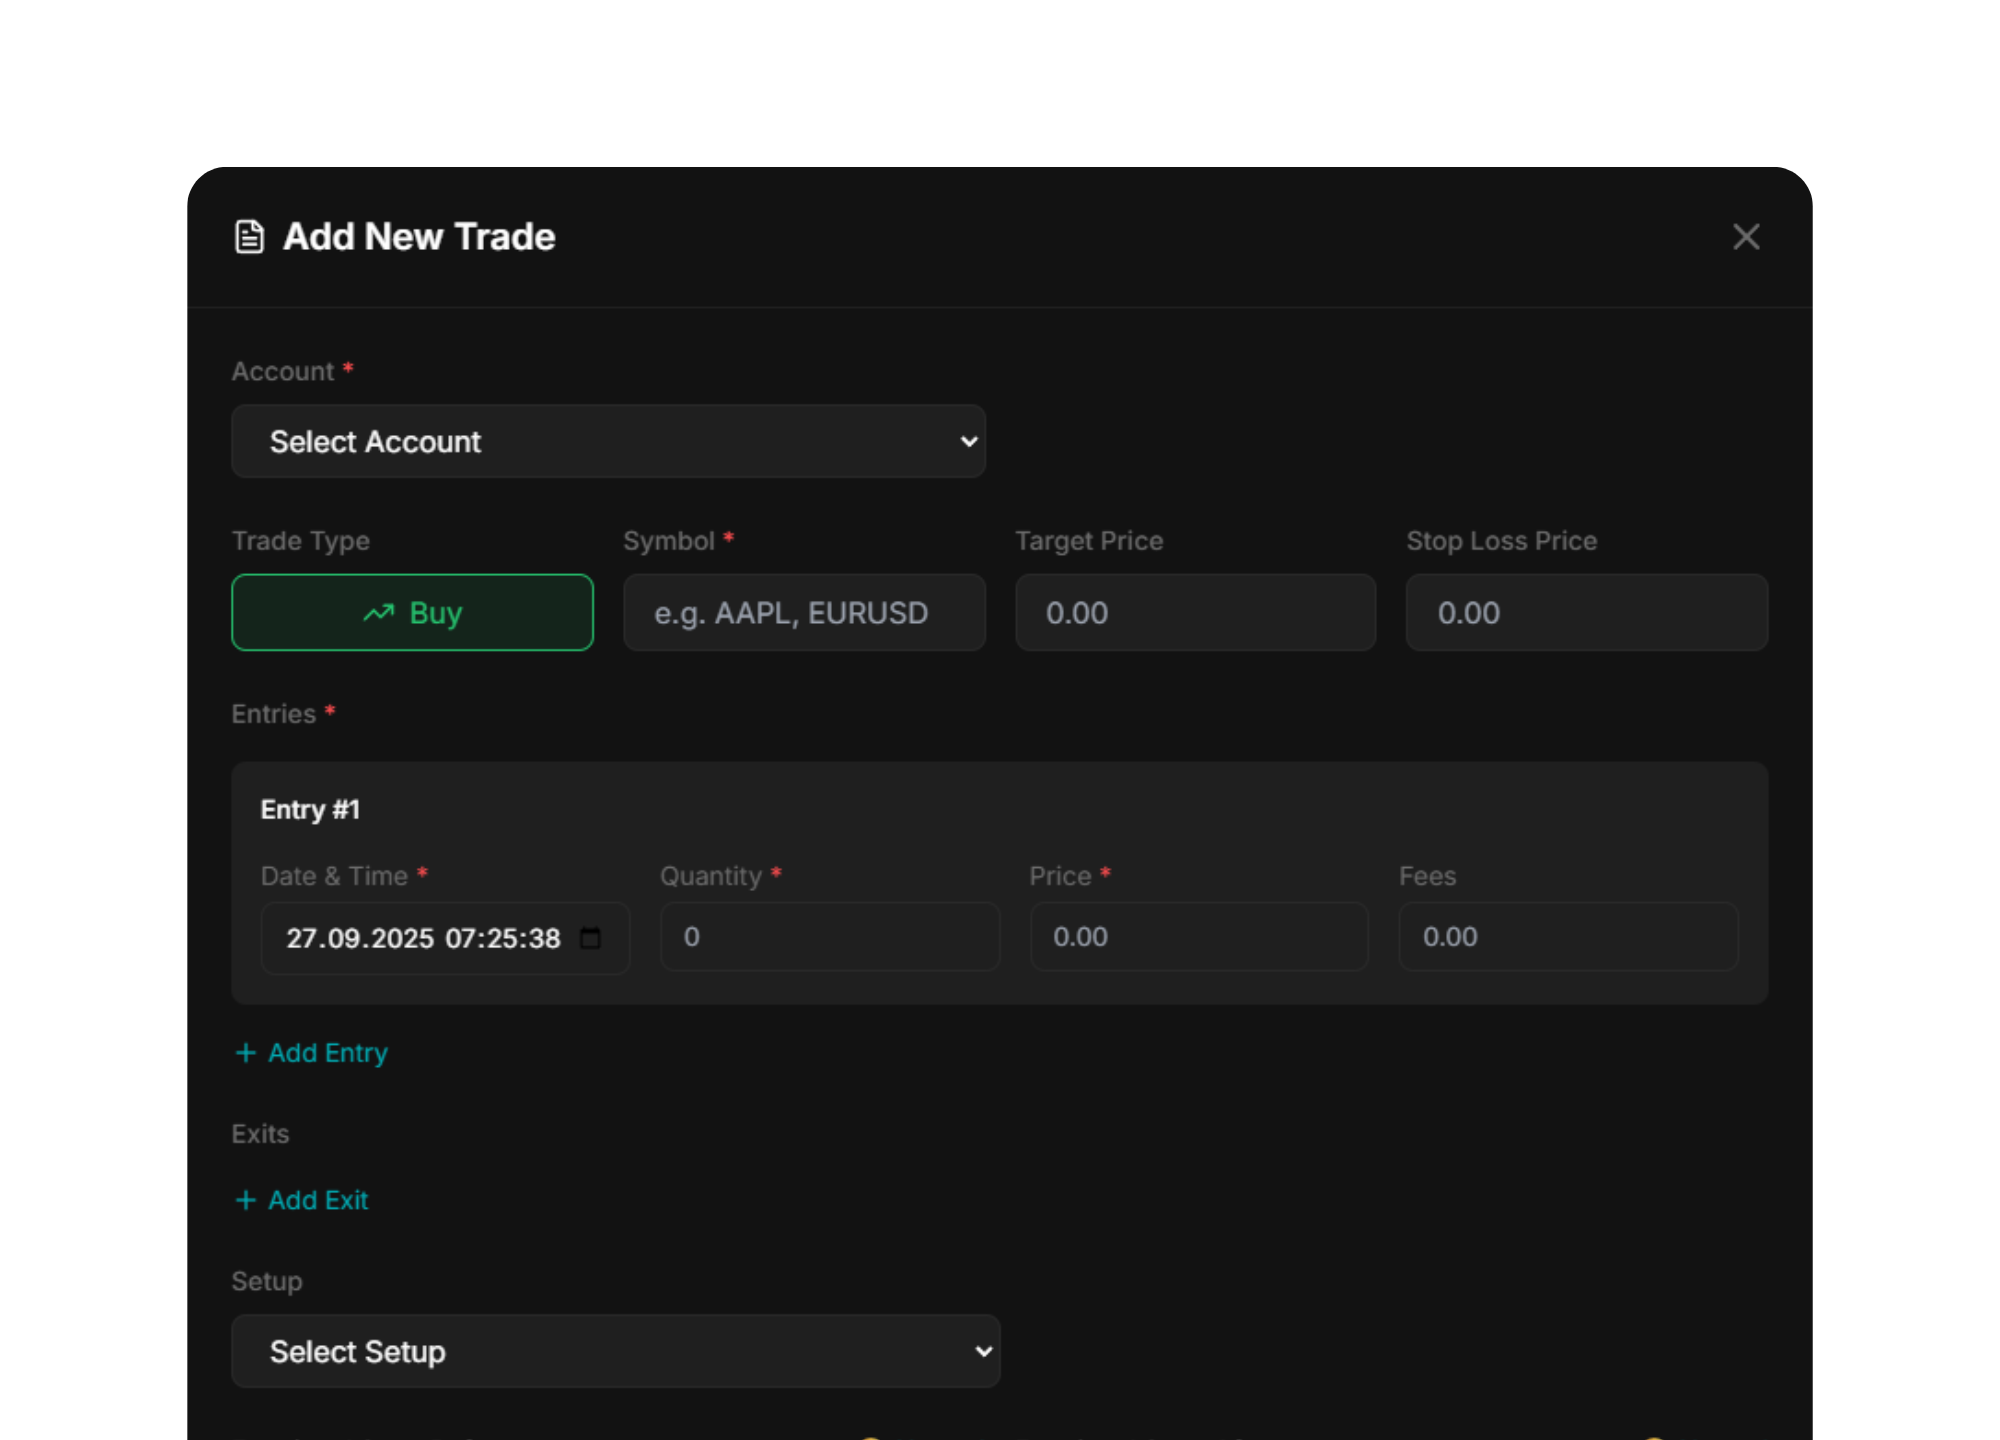Close the Add New Trade dialog
Viewport: 2000px width, 1440px height.
pyautogui.click(x=1745, y=237)
